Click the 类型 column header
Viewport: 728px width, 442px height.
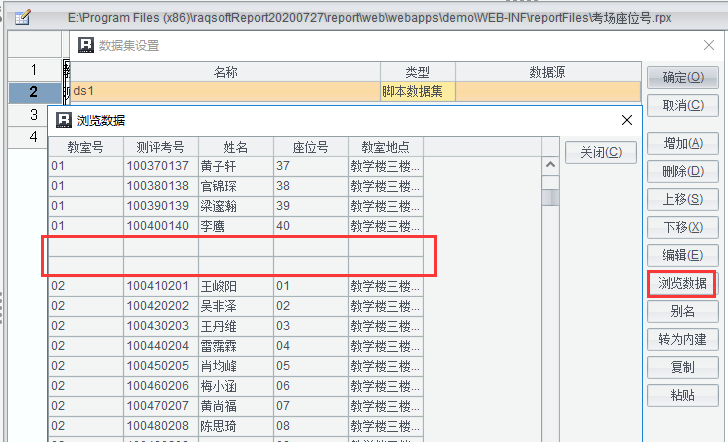[417, 72]
